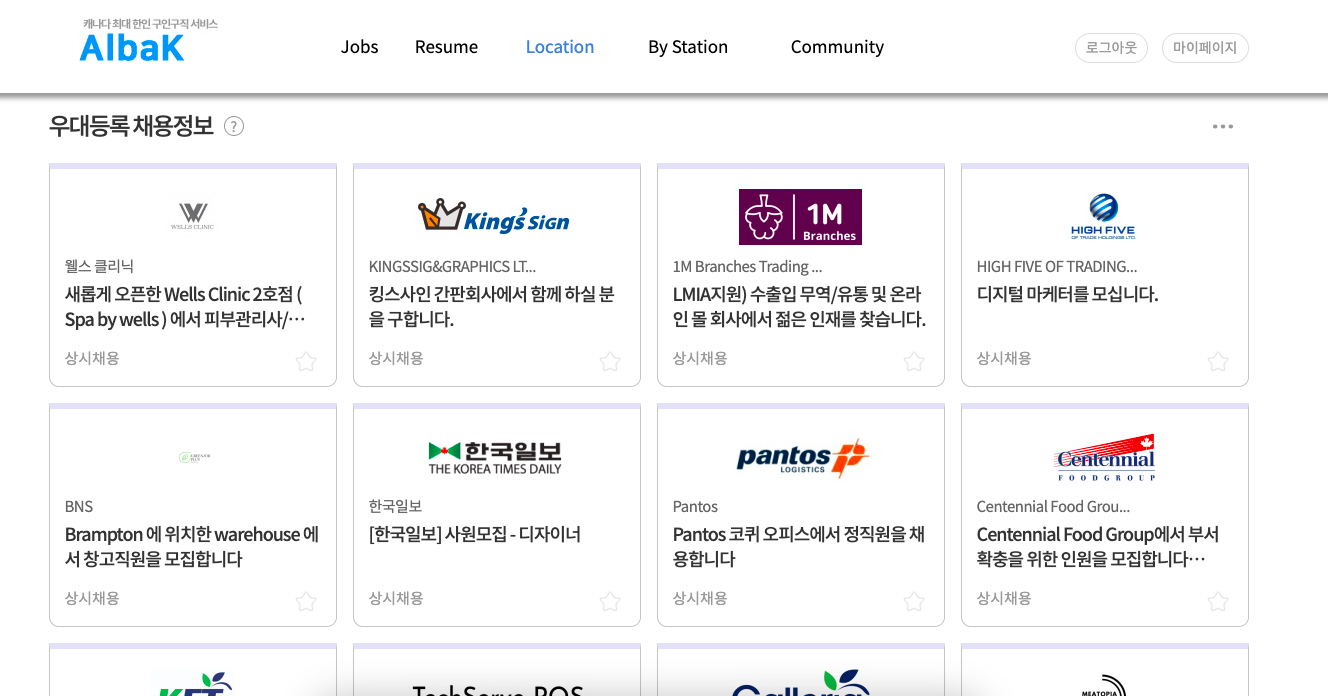Favorite the 1M Branches Trading job star
1328x696 pixels.
point(914,361)
